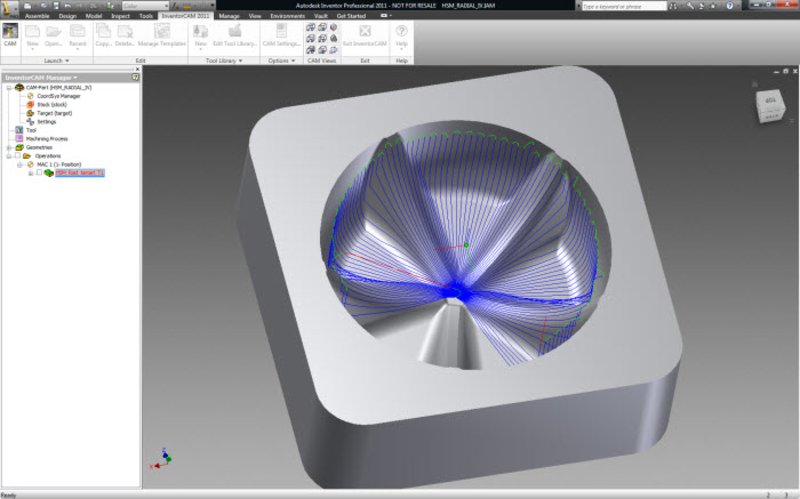800x499 pixels.
Task: Click the Manage Templates icon
Action: (161, 31)
